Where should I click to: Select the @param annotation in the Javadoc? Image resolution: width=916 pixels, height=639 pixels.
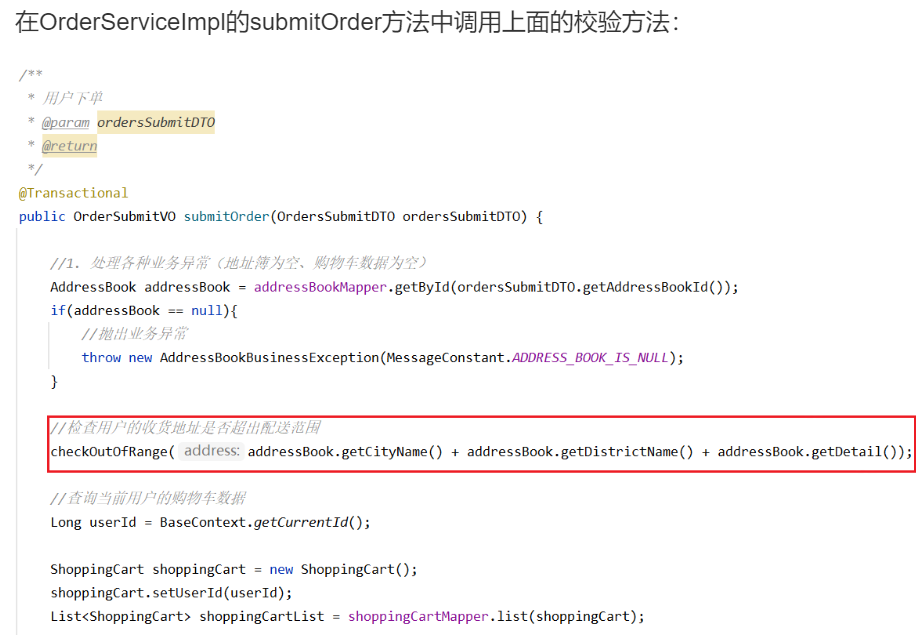(x=65, y=123)
